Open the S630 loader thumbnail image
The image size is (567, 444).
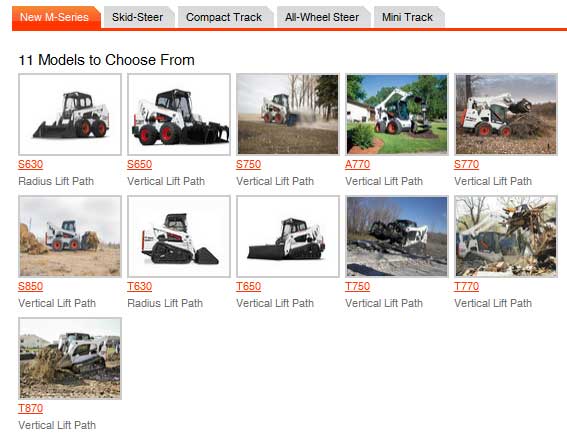point(70,114)
